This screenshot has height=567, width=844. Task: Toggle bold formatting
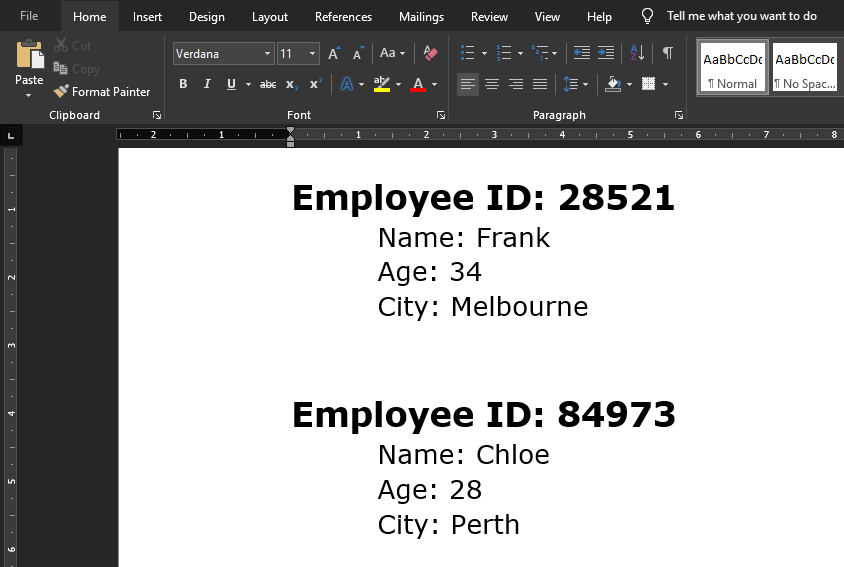[183, 84]
